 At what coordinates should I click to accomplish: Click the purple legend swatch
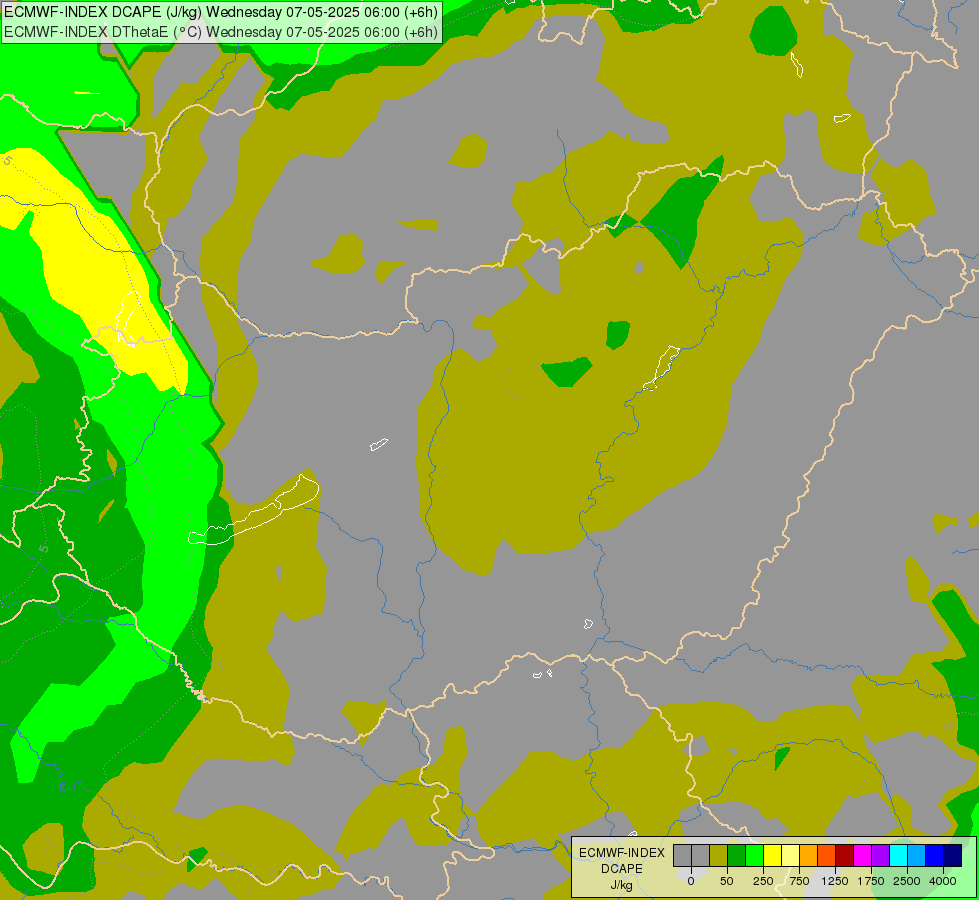tap(880, 855)
